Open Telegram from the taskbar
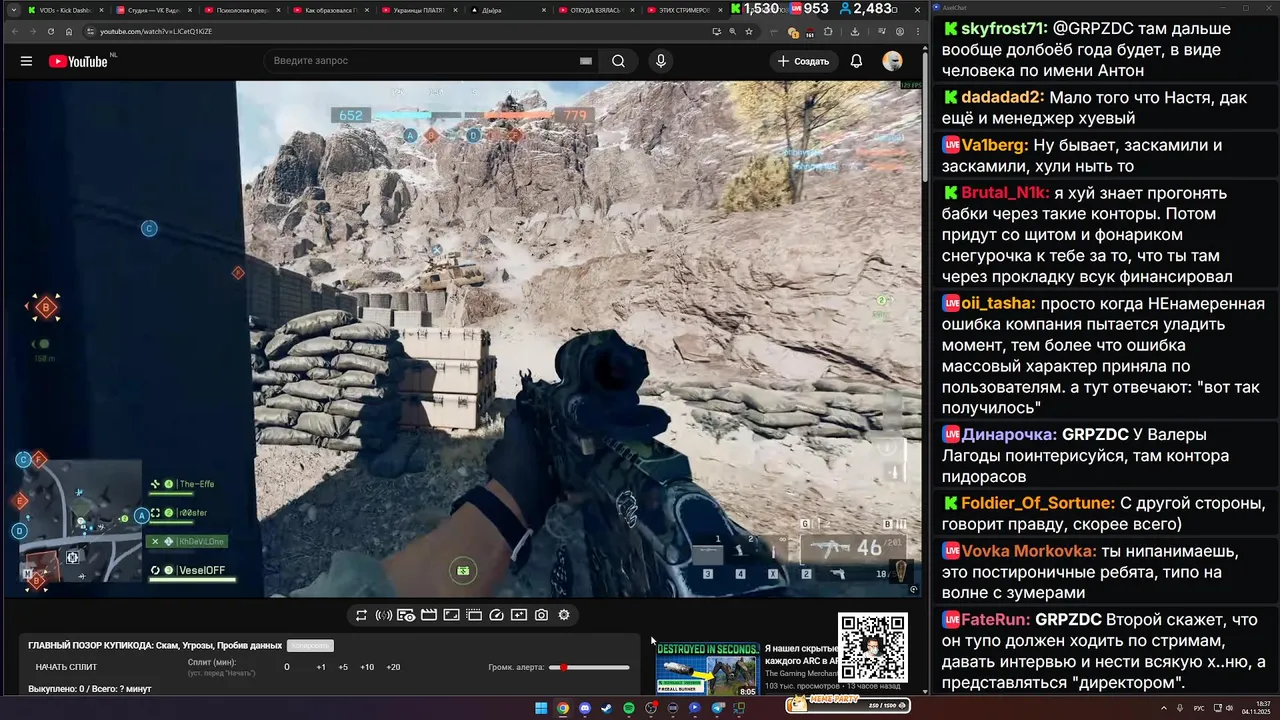 pyautogui.click(x=718, y=708)
